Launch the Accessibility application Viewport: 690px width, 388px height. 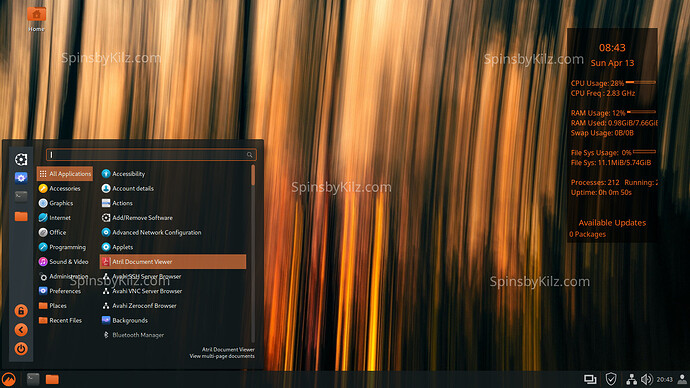point(173,174)
